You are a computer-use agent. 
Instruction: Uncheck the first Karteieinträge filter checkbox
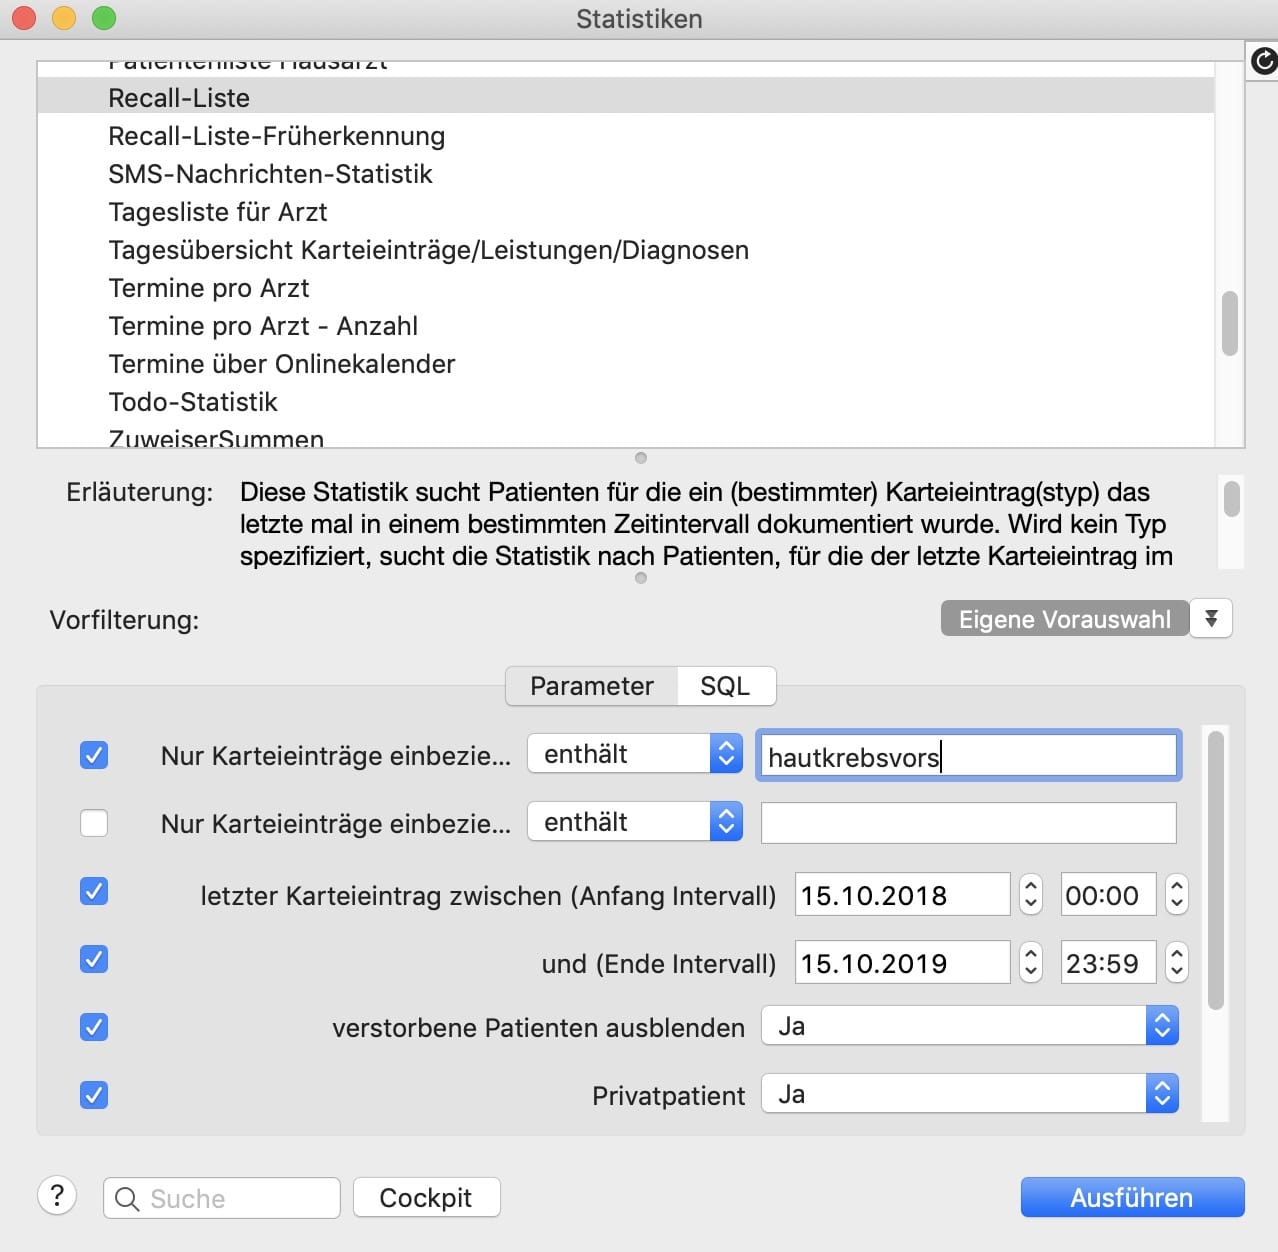coord(94,755)
